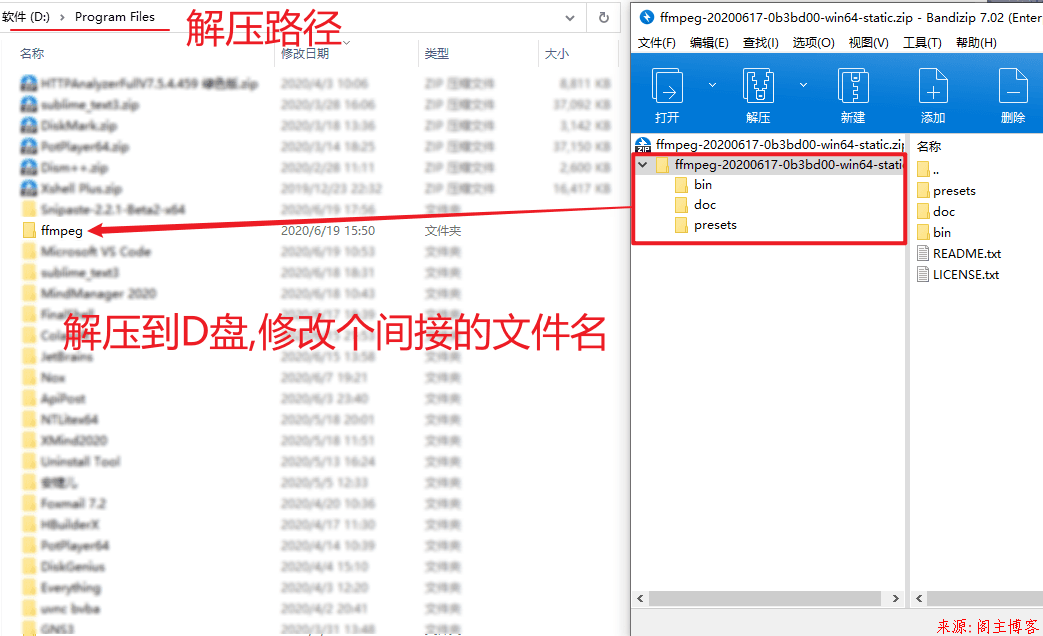Viewport: 1043px width, 636px height.
Task: Click the Program Files breadcrumb
Action: [x=114, y=17]
